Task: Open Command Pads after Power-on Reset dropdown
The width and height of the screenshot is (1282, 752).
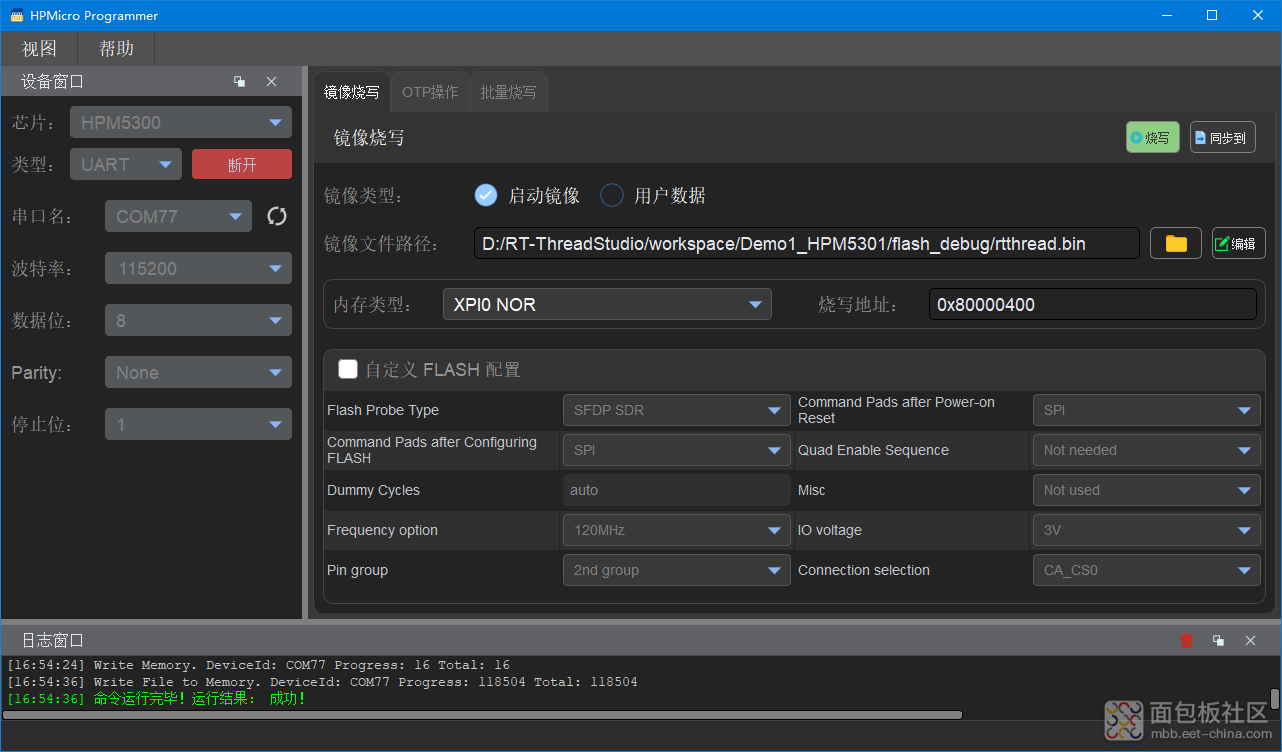Action: coord(1146,410)
